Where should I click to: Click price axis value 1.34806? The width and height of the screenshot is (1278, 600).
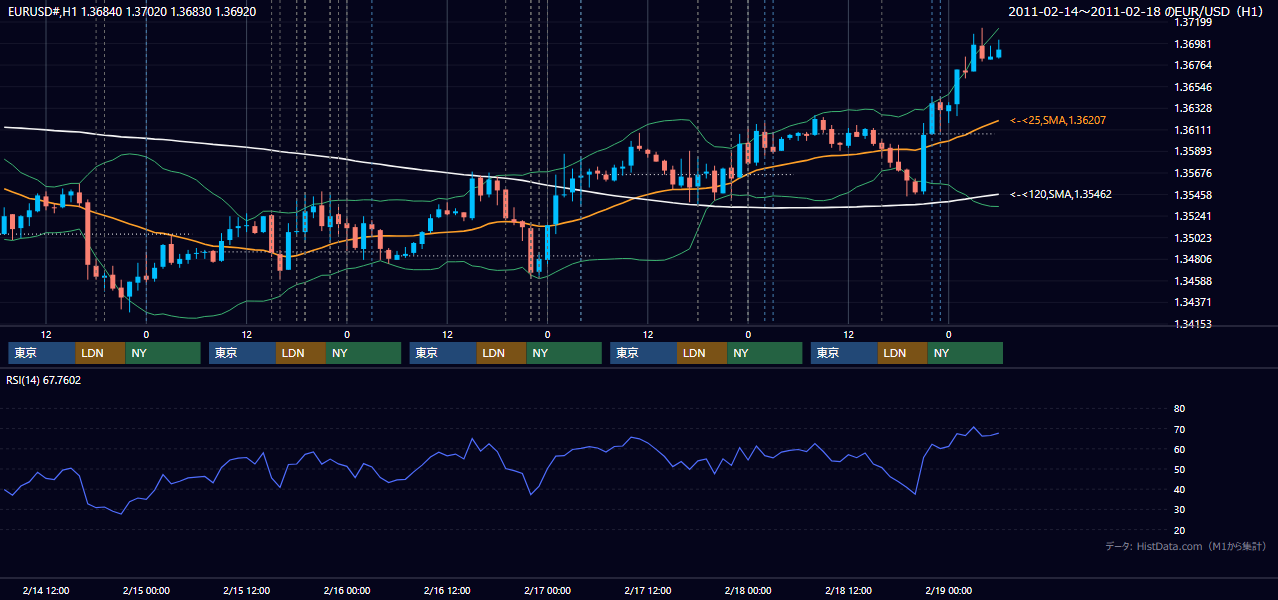[x=1192, y=259]
